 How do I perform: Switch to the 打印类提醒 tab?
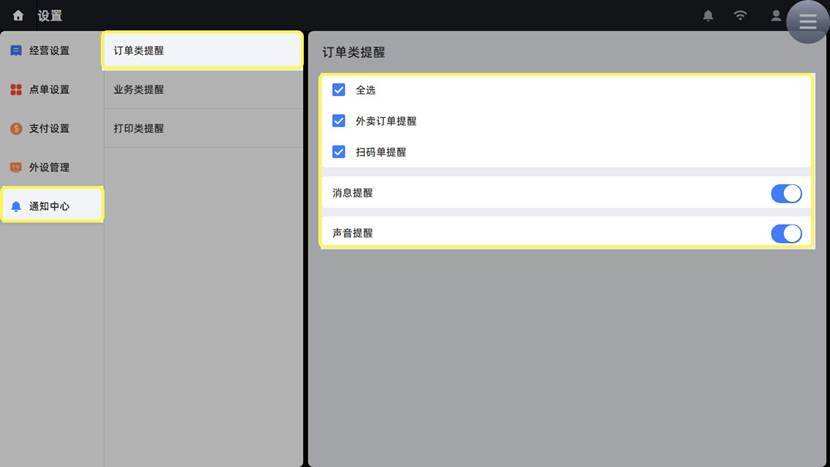tap(203, 128)
